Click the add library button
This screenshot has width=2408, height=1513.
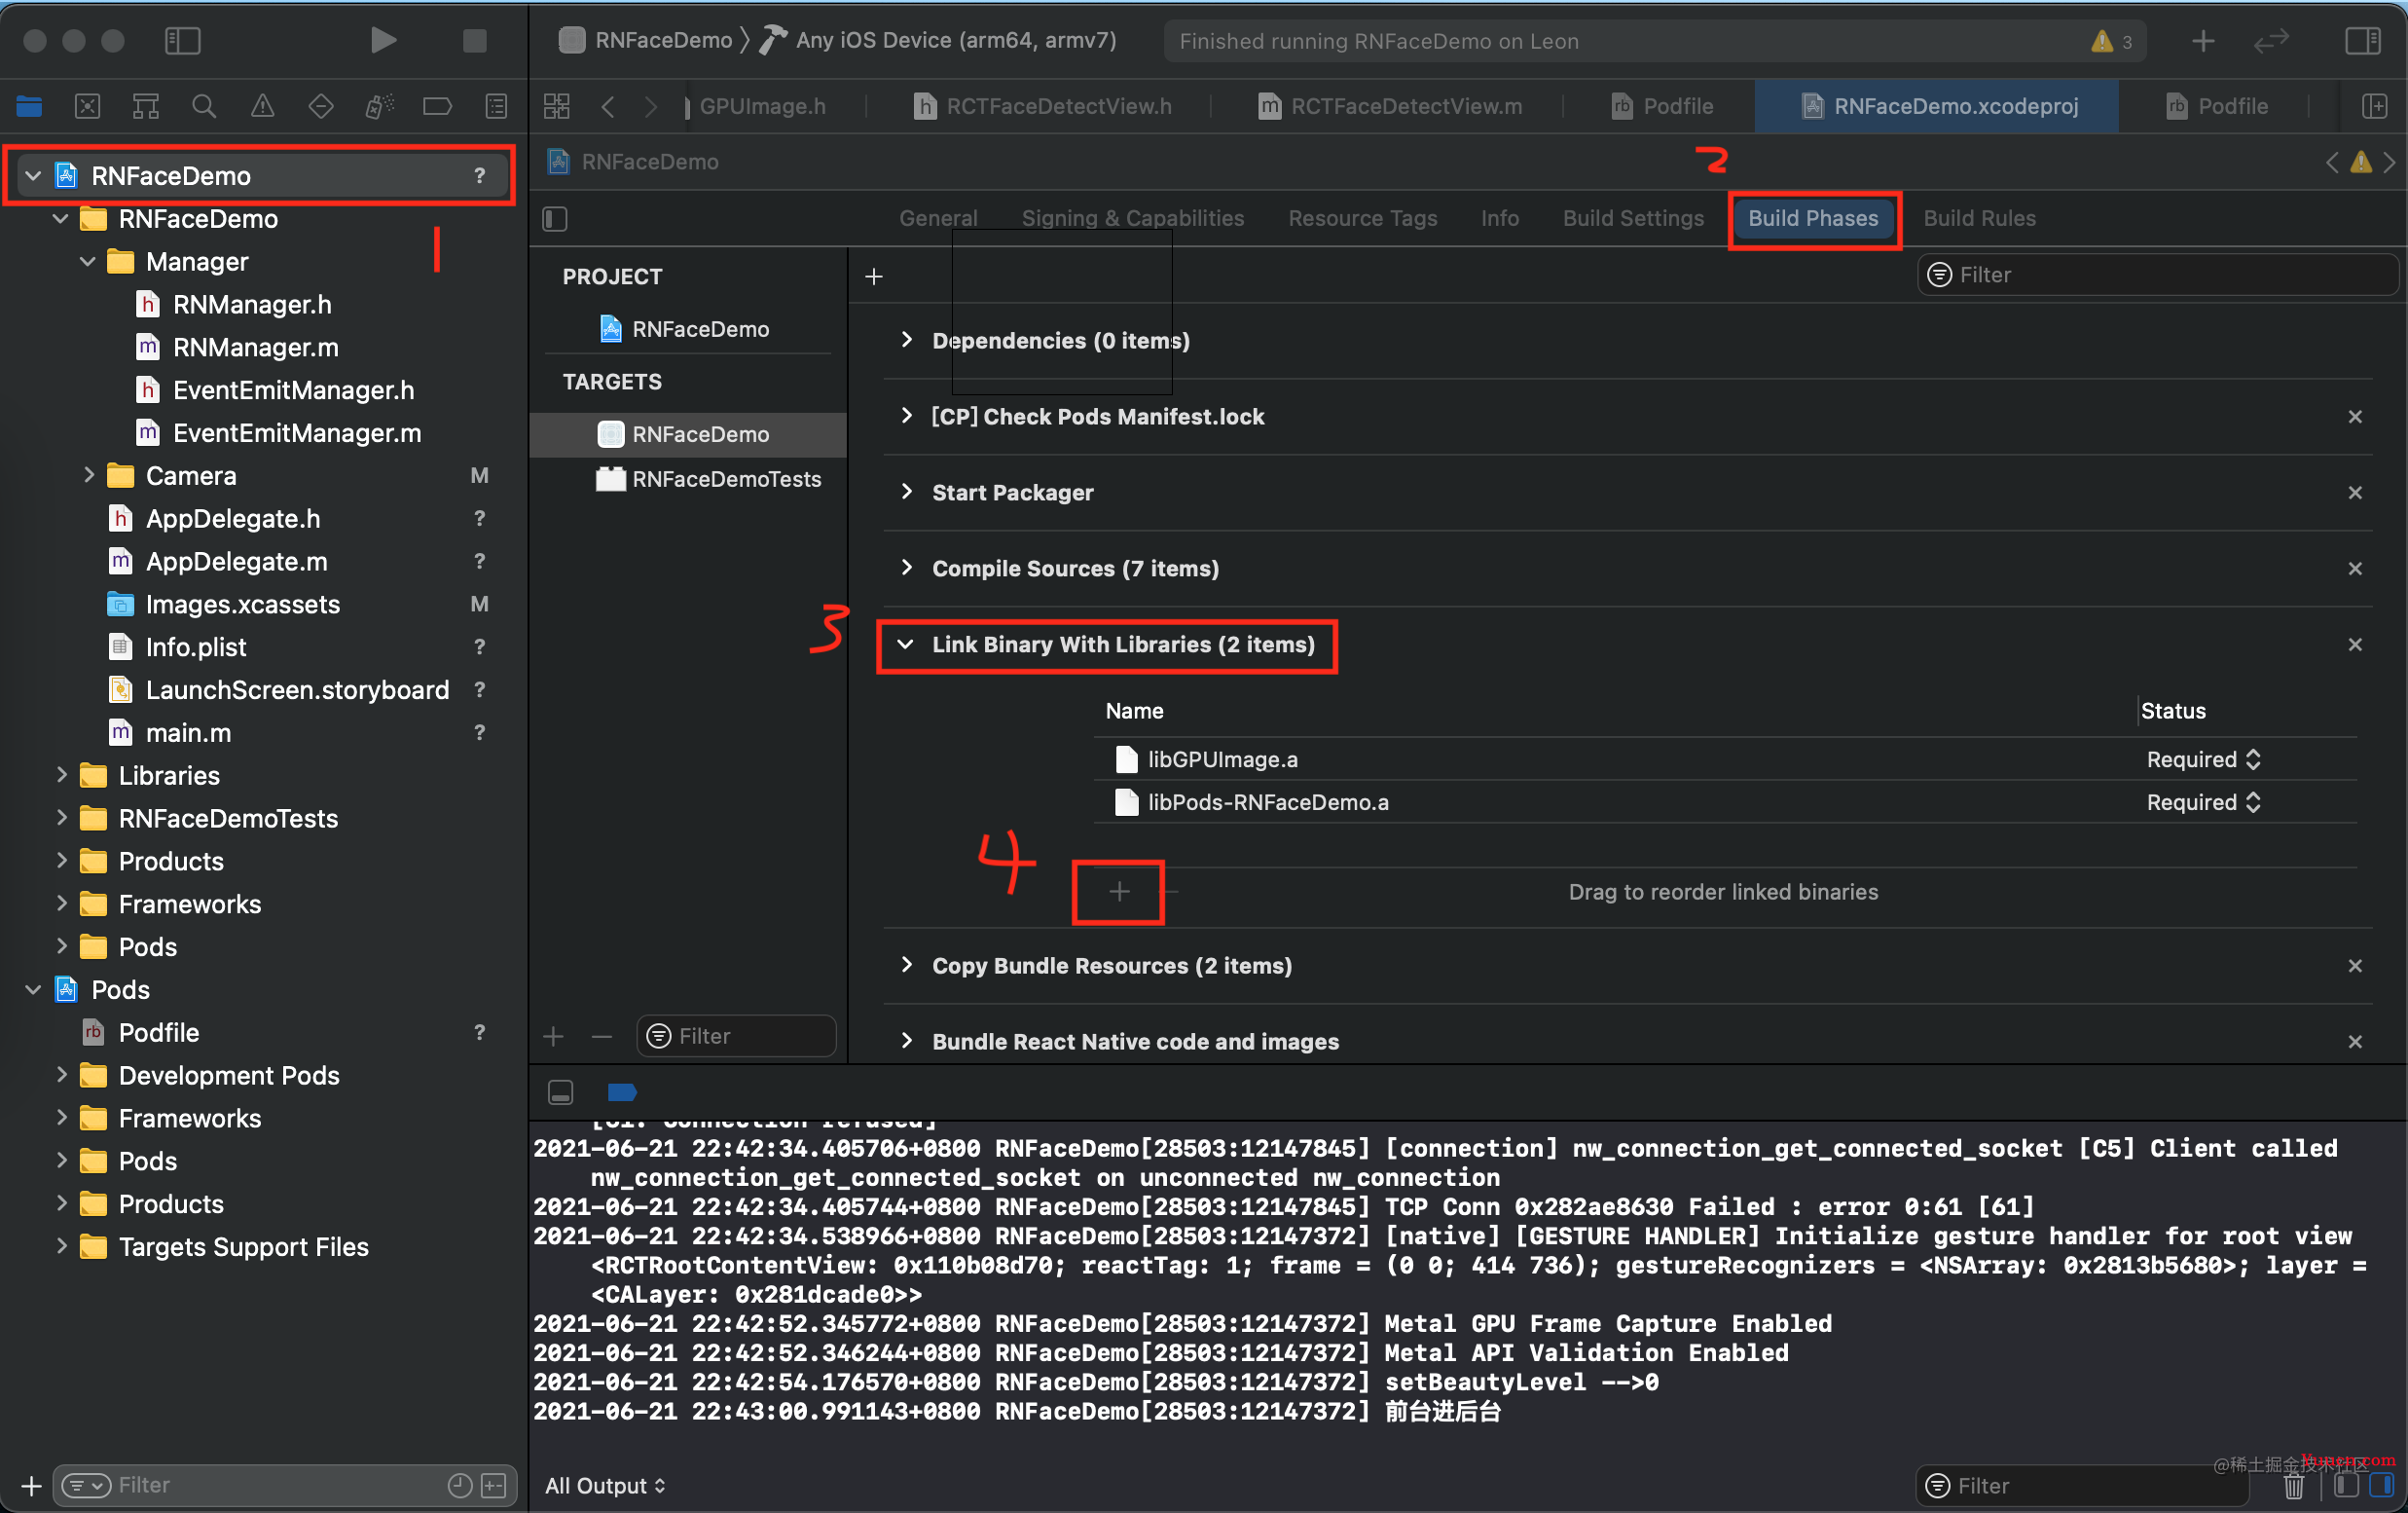click(x=1118, y=891)
